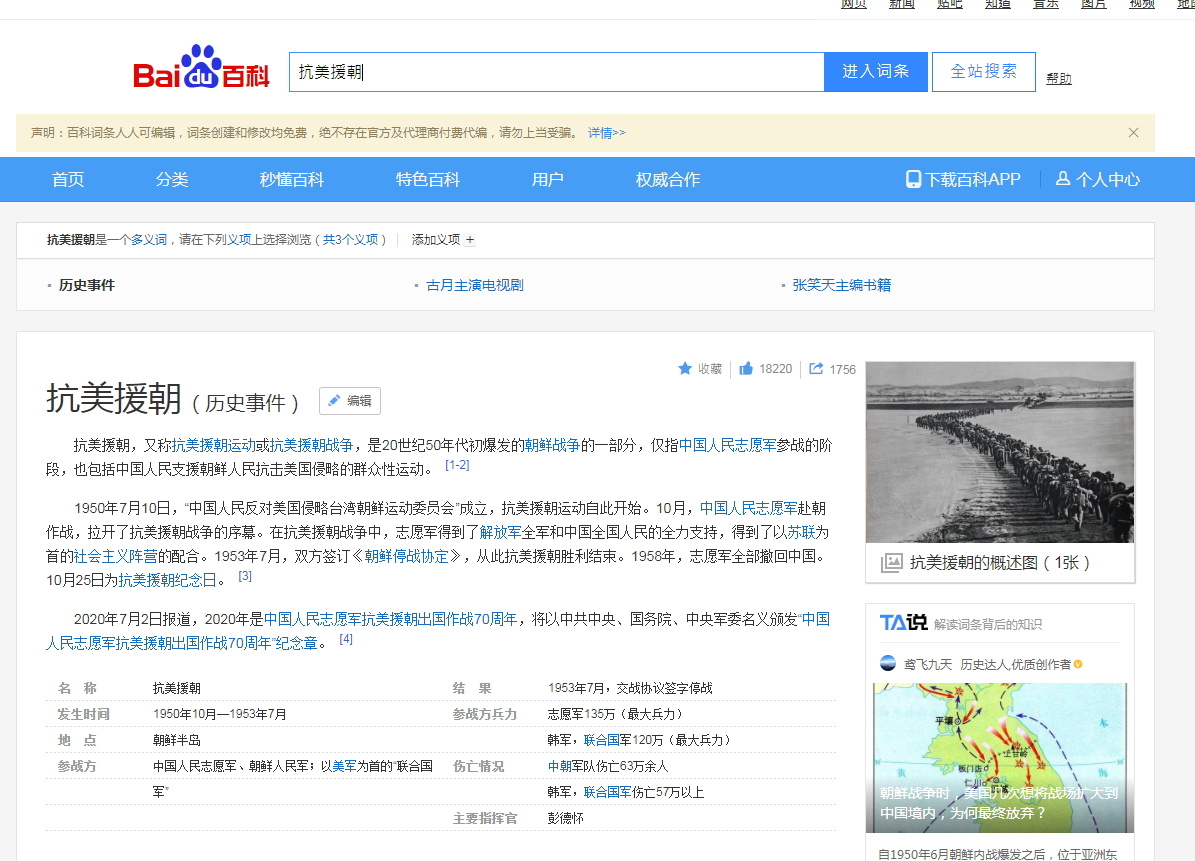Screen dimensions: 1195x861
Task: Open the 帮助 help link
Action: point(1059,78)
